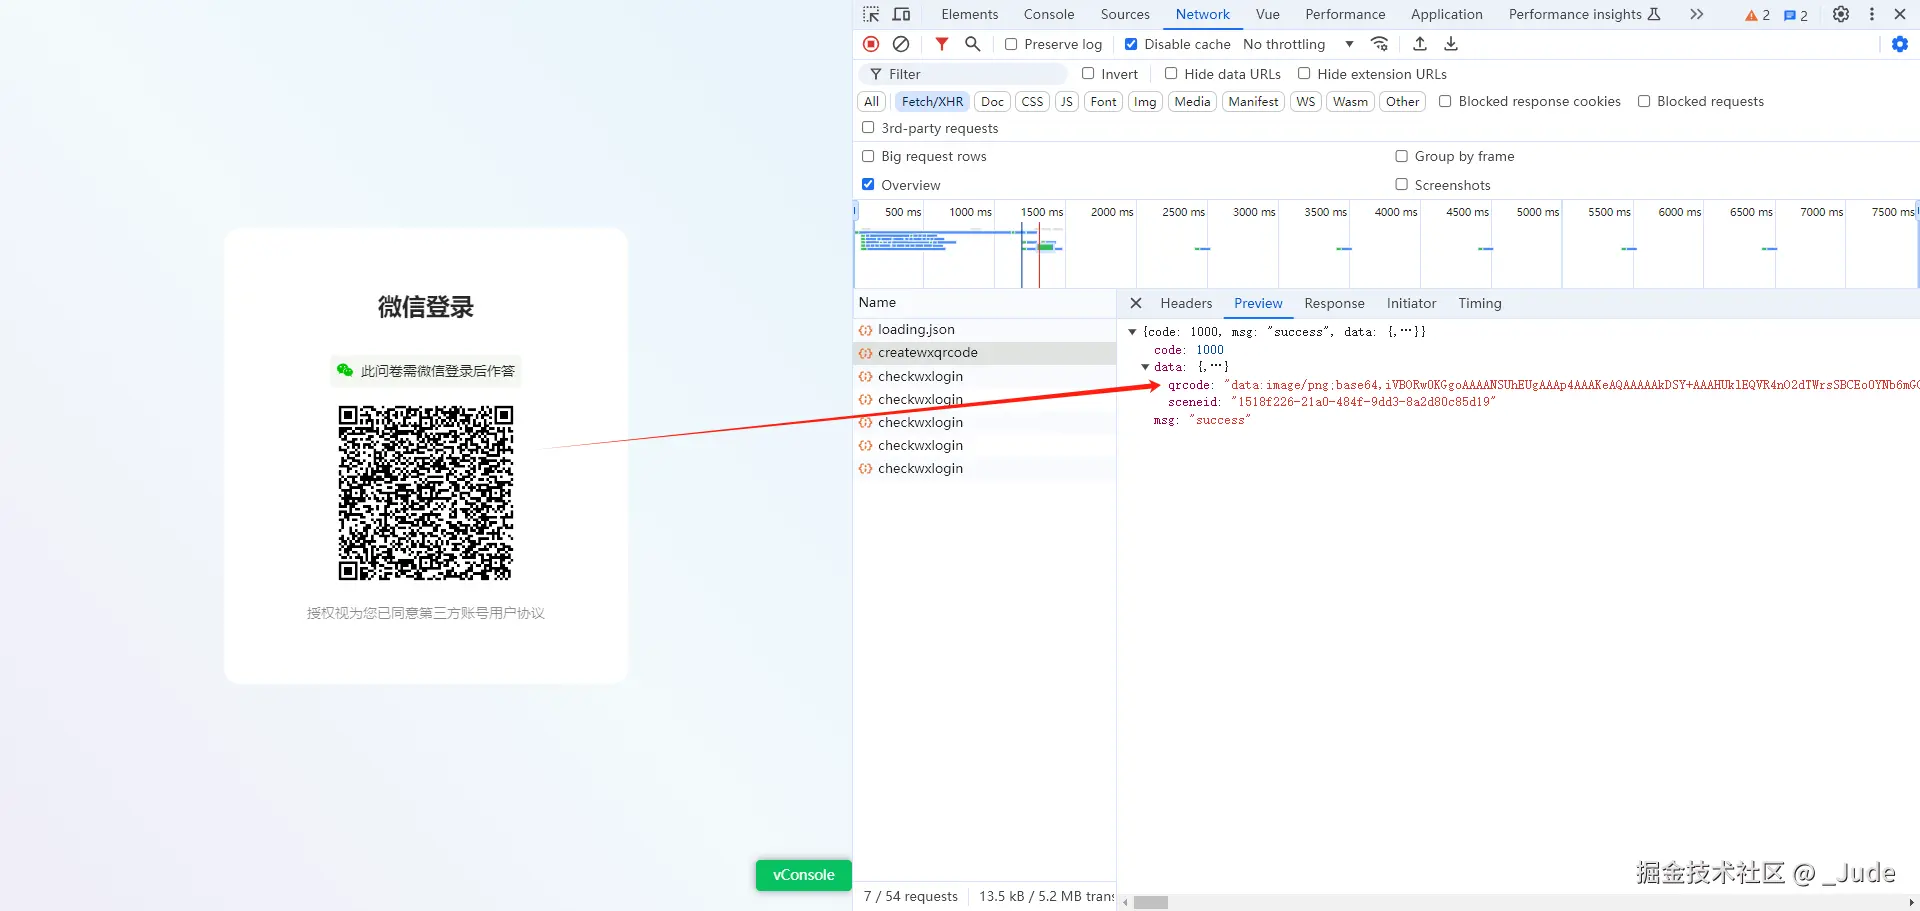The height and width of the screenshot is (911, 1920).
Task: Toggle the Invert filter checkbox
Action: click(x=1088, y=73)
